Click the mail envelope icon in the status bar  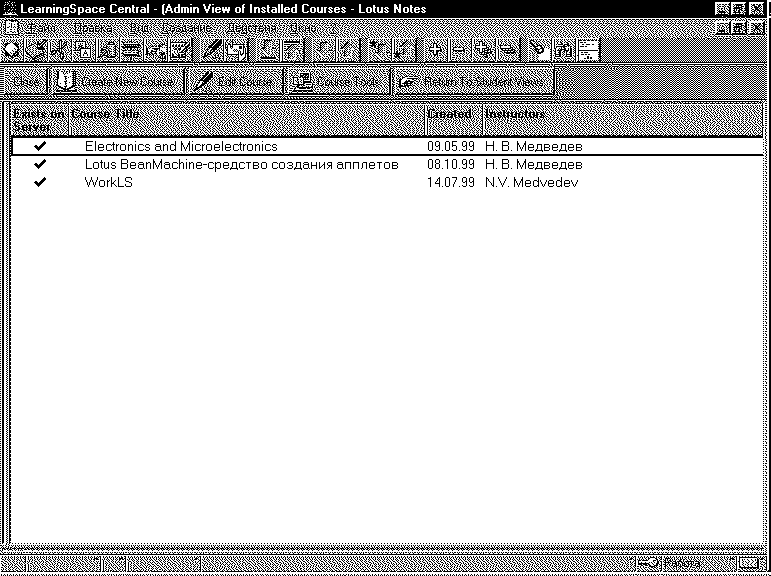coord(749,564)
